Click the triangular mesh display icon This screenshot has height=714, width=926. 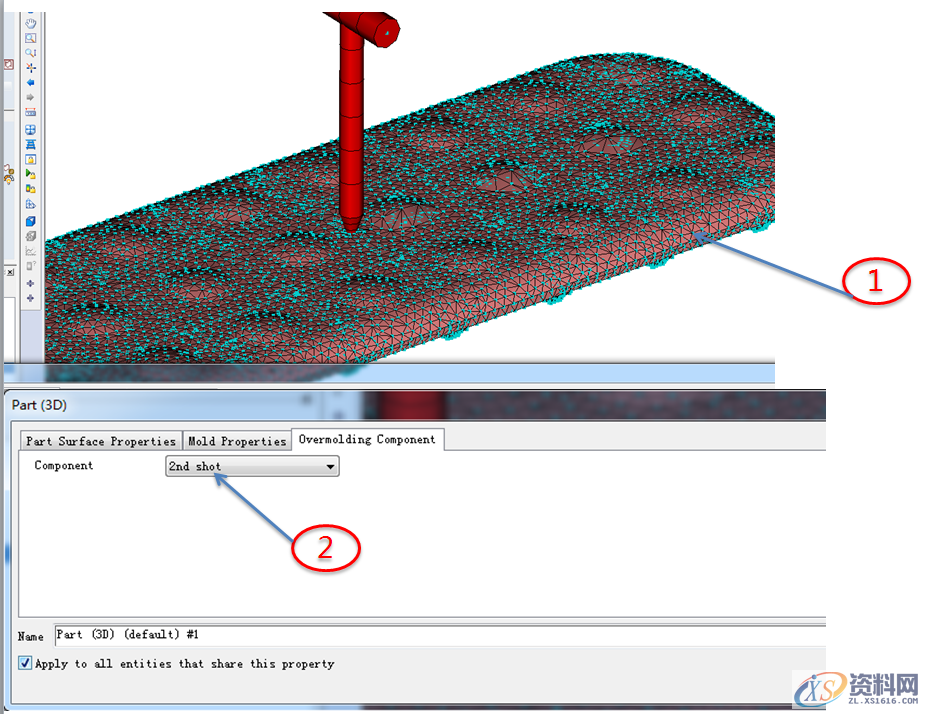click(x=31, y=251)
